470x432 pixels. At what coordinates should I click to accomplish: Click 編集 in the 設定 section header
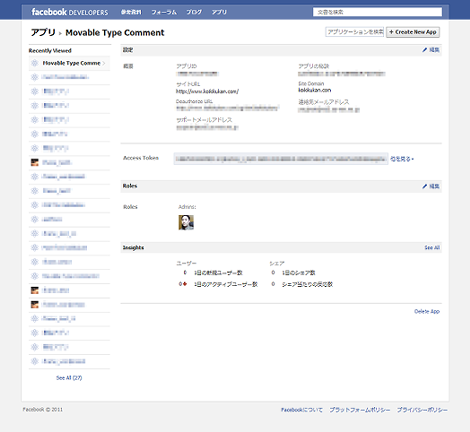pos(431,50)
